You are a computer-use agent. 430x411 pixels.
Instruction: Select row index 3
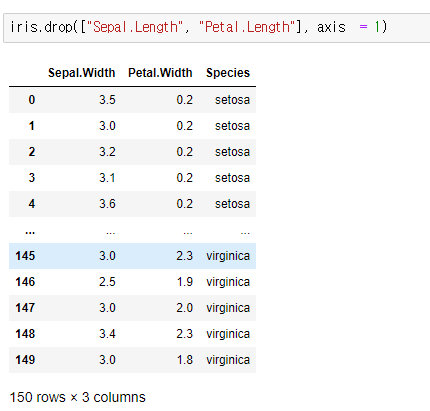point(32,178)
